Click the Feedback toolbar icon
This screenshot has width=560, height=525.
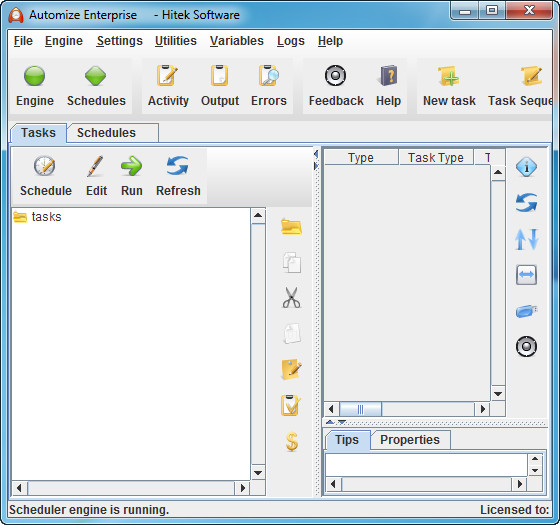tap(335, 75)
